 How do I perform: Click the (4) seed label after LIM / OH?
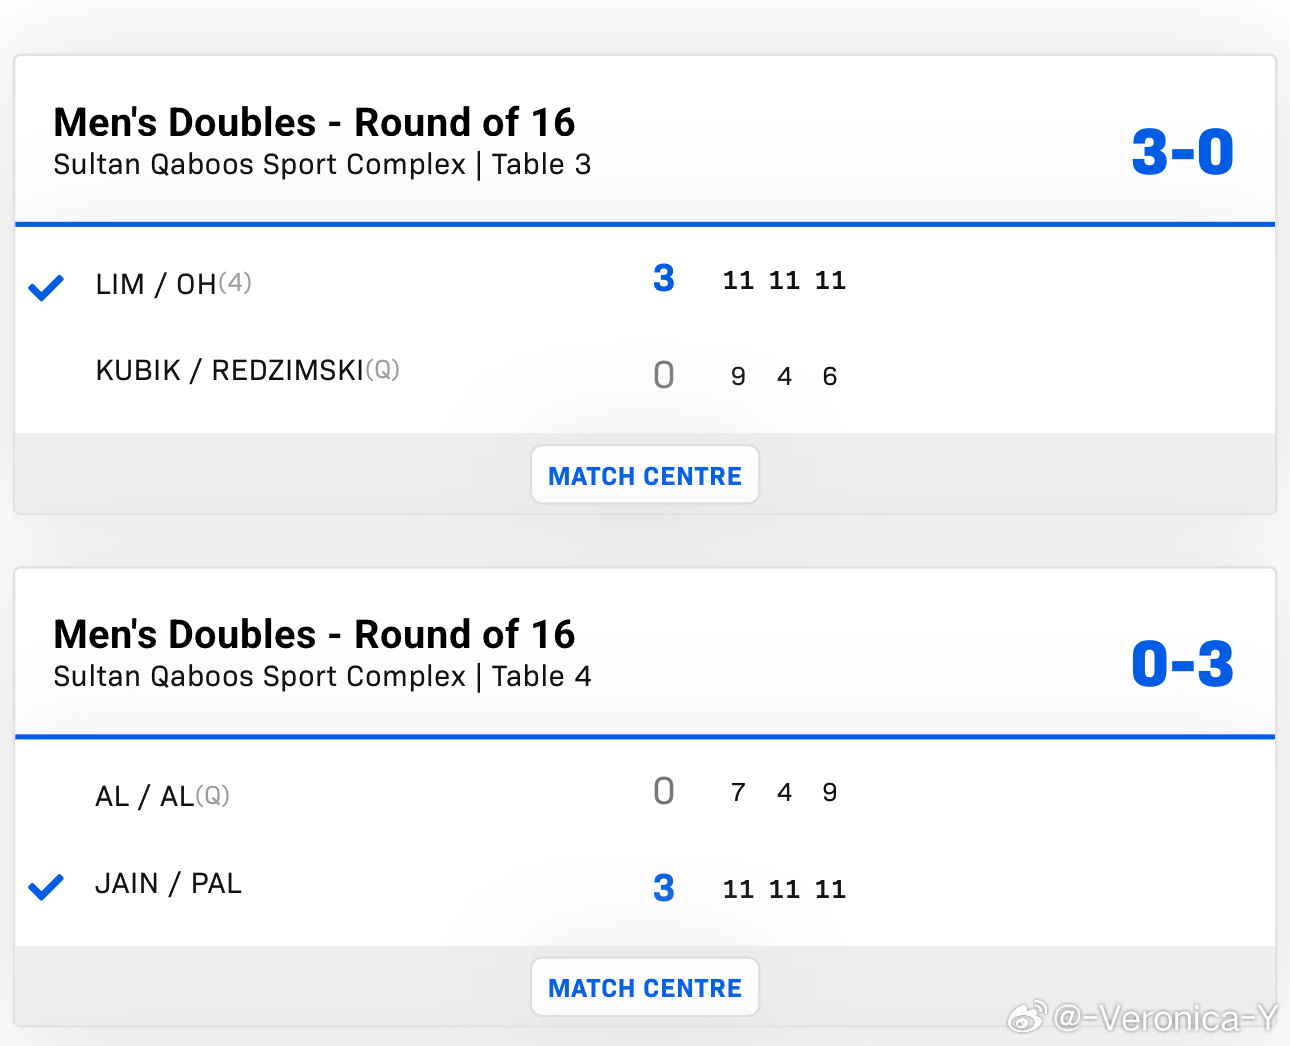(235, 282)
